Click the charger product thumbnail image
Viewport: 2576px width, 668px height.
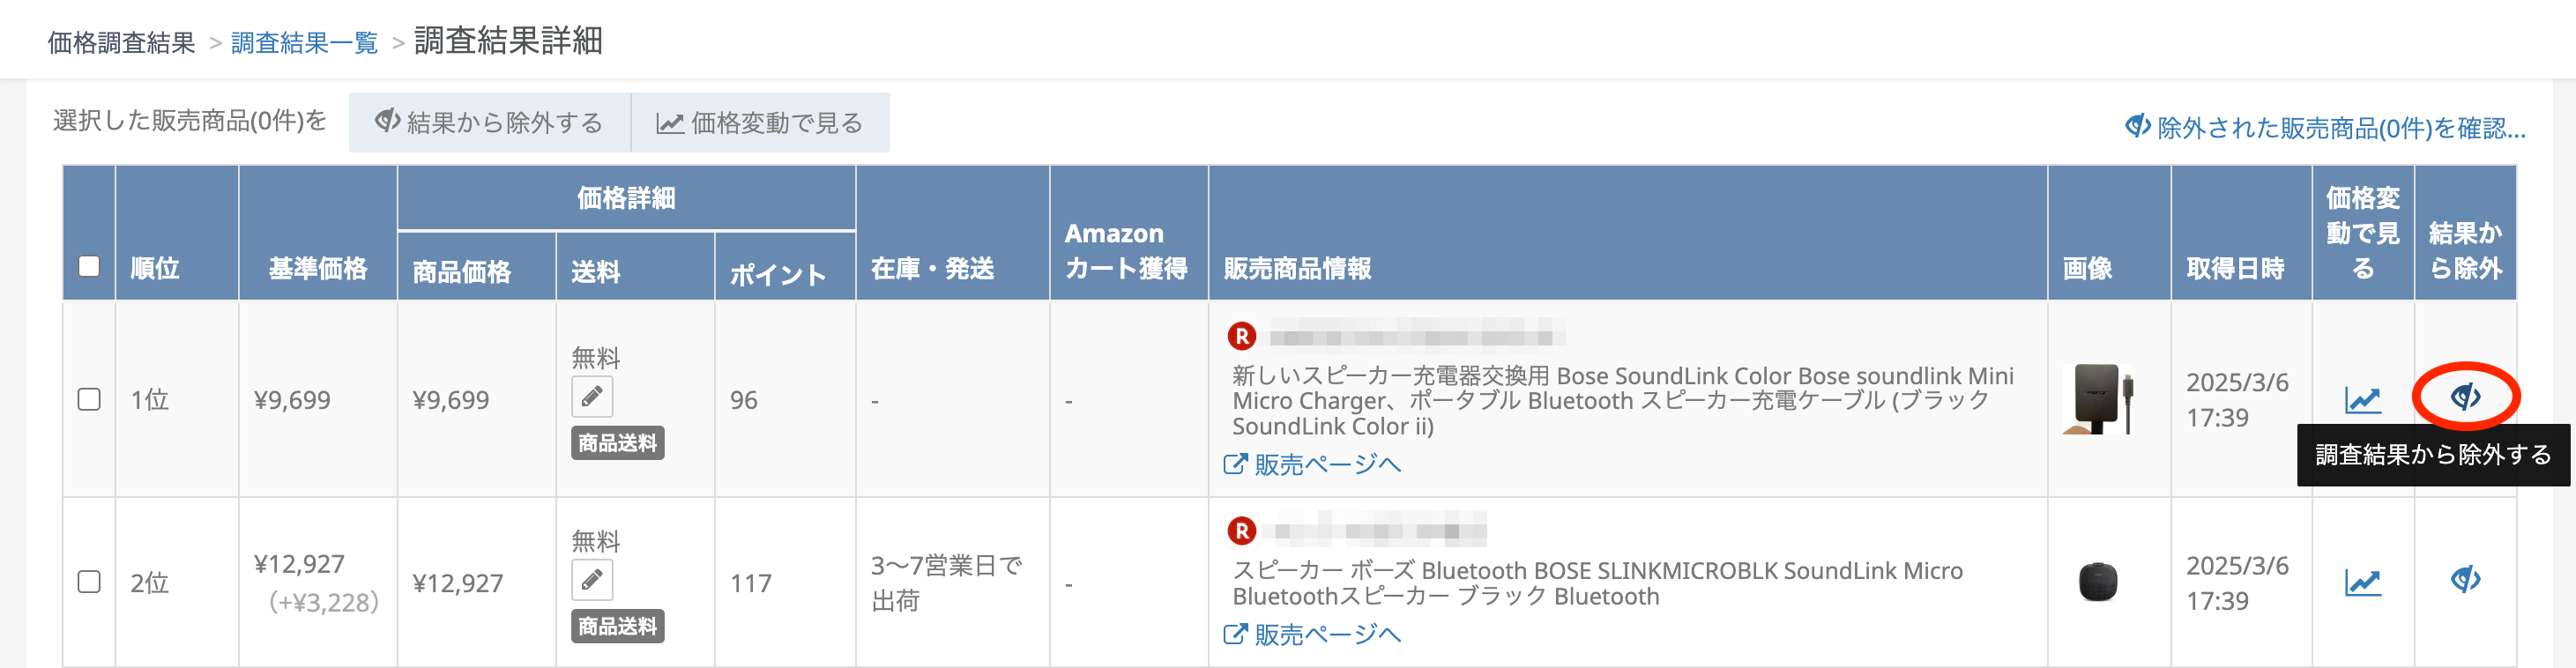2100,399
